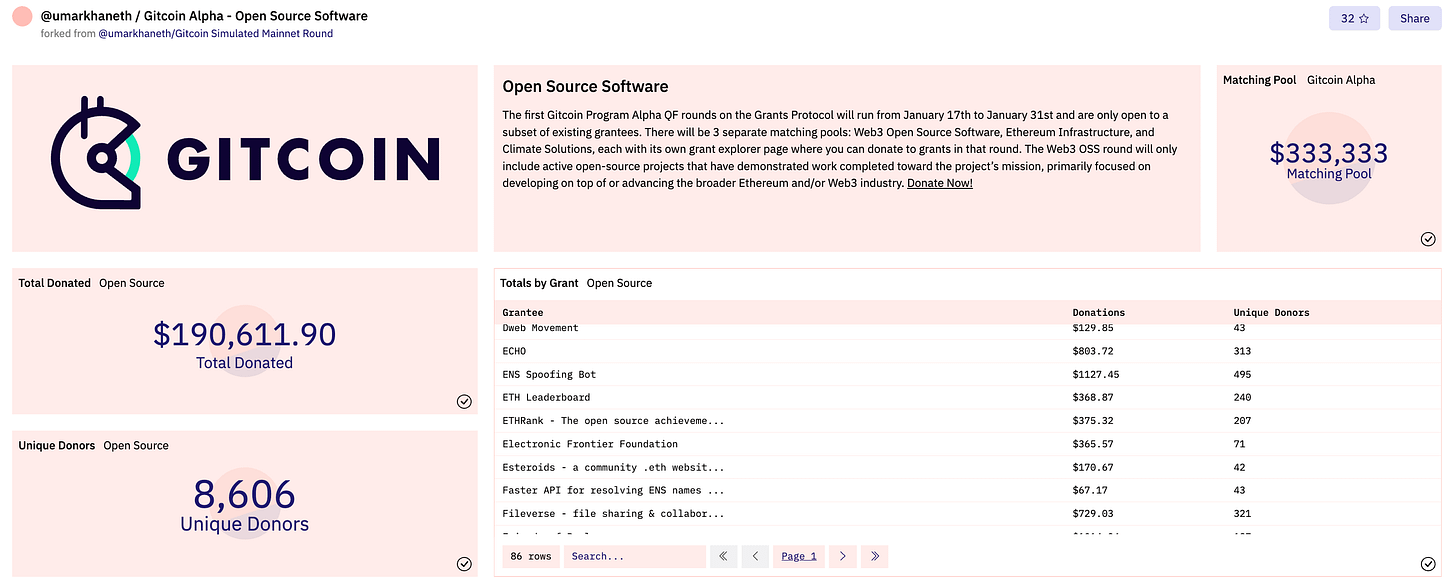Open the forked-from Gitcoin Simulated Mainnet Round link
This screenshot has height=587, width=1456.
coord(215,33)
